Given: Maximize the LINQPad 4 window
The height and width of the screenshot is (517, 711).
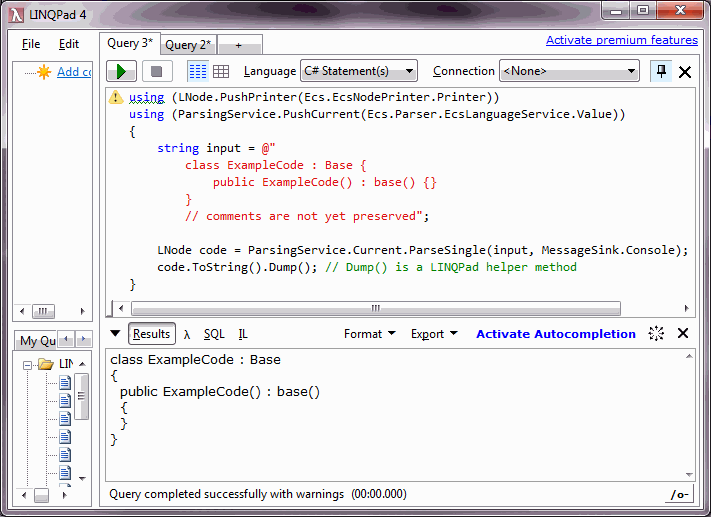Looking at the screenshot, I should click(643, 11).
